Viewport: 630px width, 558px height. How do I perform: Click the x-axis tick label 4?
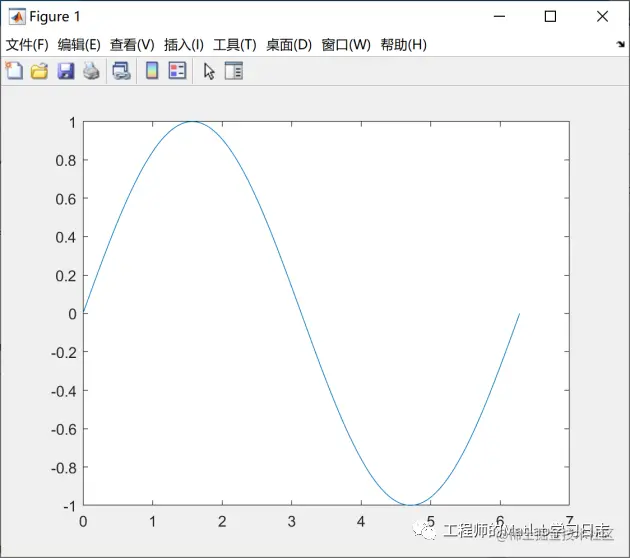point(361,522)
